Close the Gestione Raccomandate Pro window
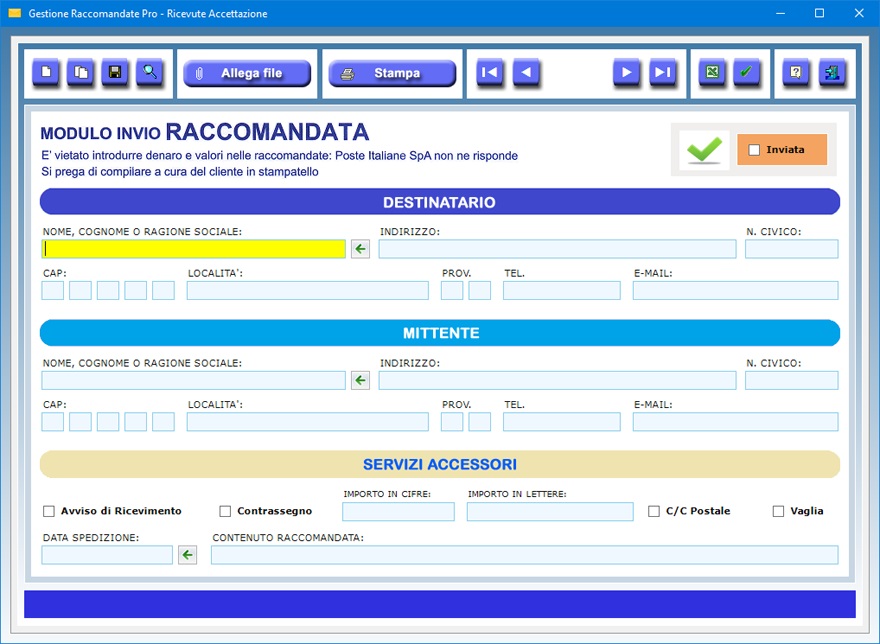 tap(859, 13)
